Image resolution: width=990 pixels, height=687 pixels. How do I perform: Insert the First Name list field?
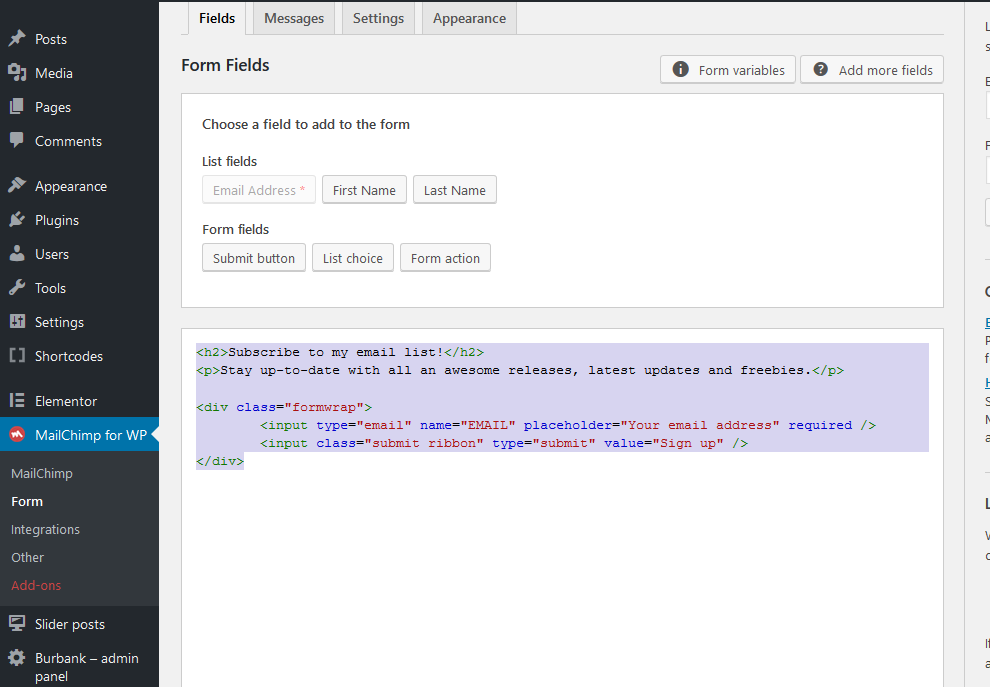(364, 189)
